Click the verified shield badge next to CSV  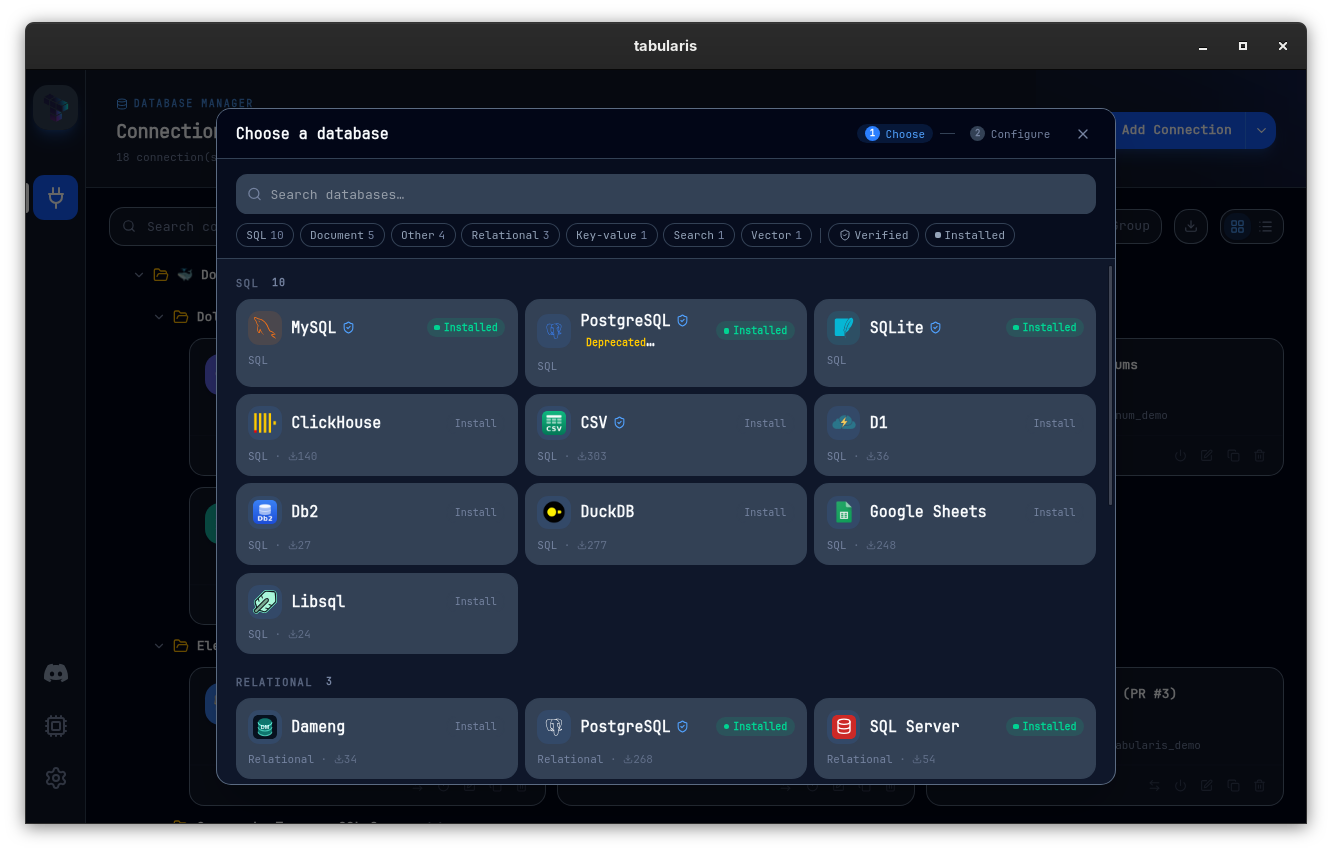click(x=619, y=423)
